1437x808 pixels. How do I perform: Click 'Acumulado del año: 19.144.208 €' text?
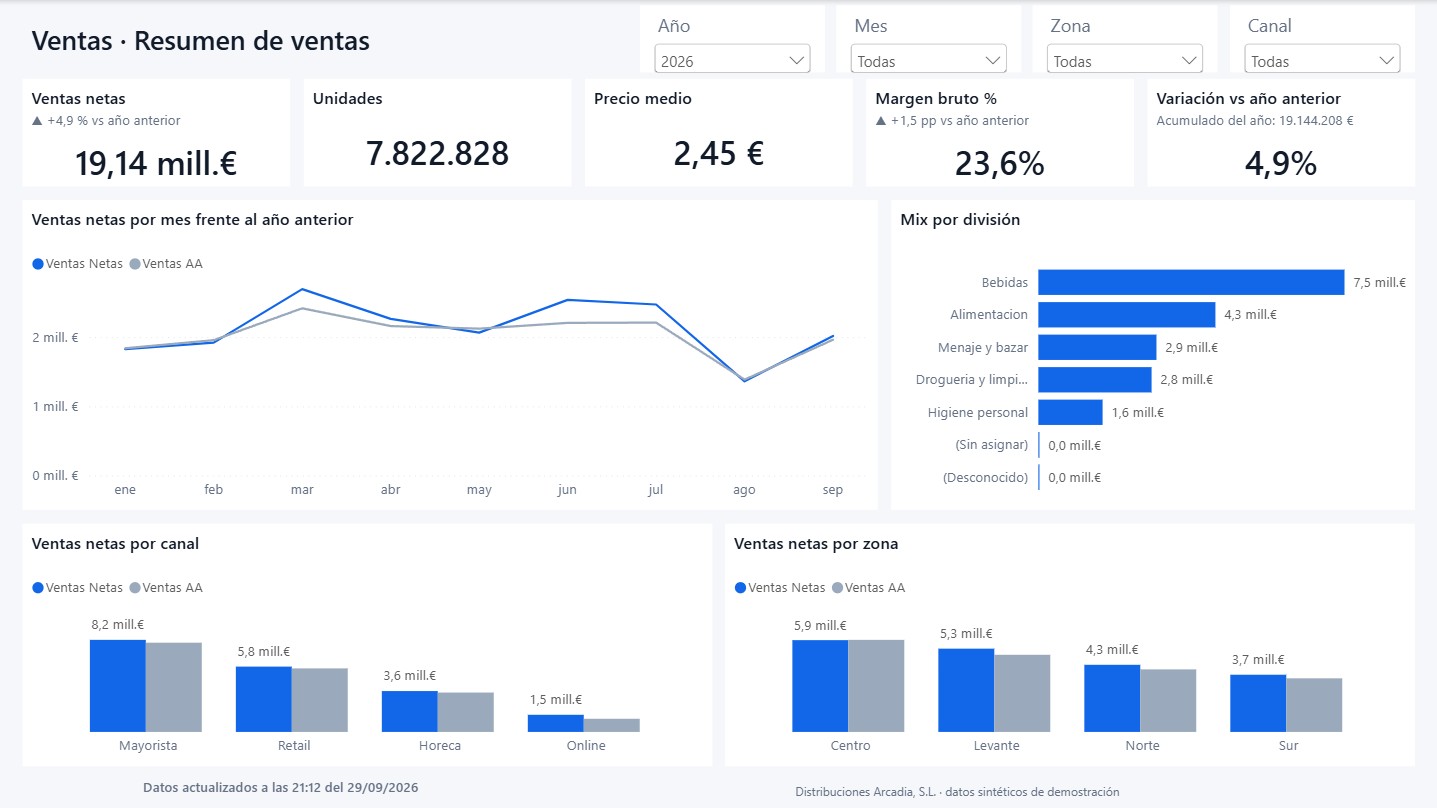pyautogui.click(x=1255, y=121)
